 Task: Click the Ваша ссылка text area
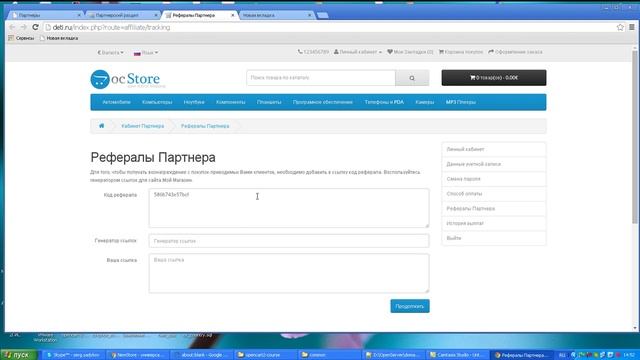(289, 273)
